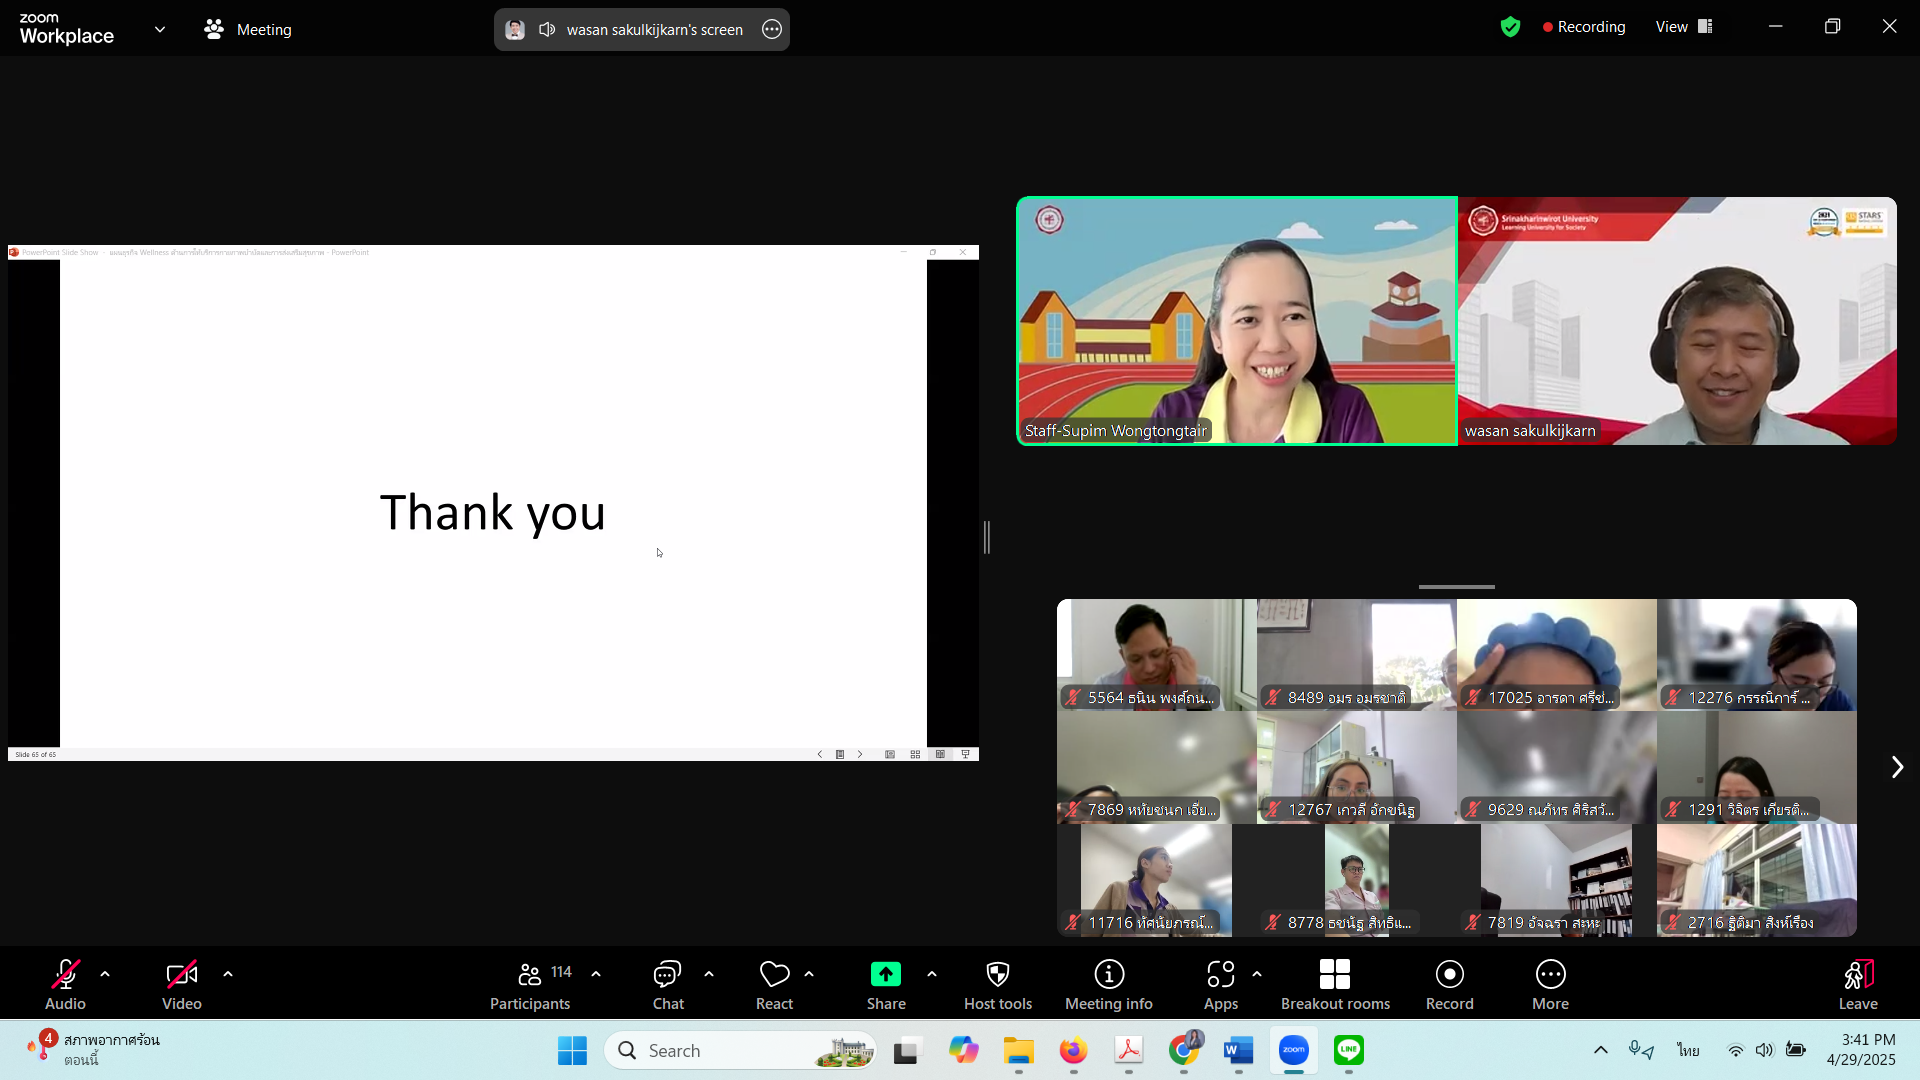Open the View layout dropdown
Screen dimensions: 1920x1080
point(1684,27)
